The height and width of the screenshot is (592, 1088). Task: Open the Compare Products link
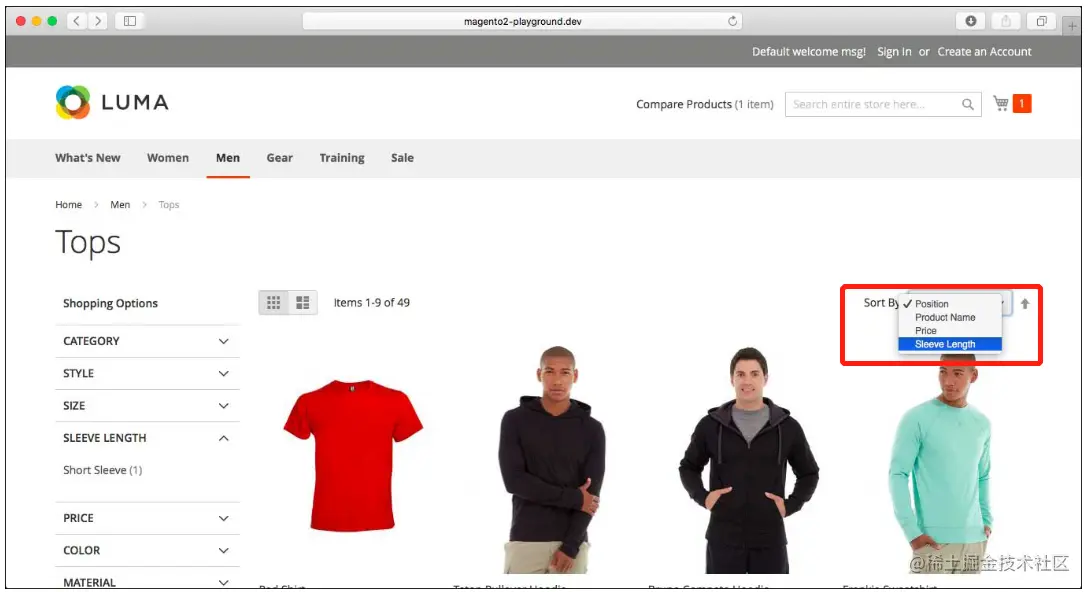tap(705, 104)
